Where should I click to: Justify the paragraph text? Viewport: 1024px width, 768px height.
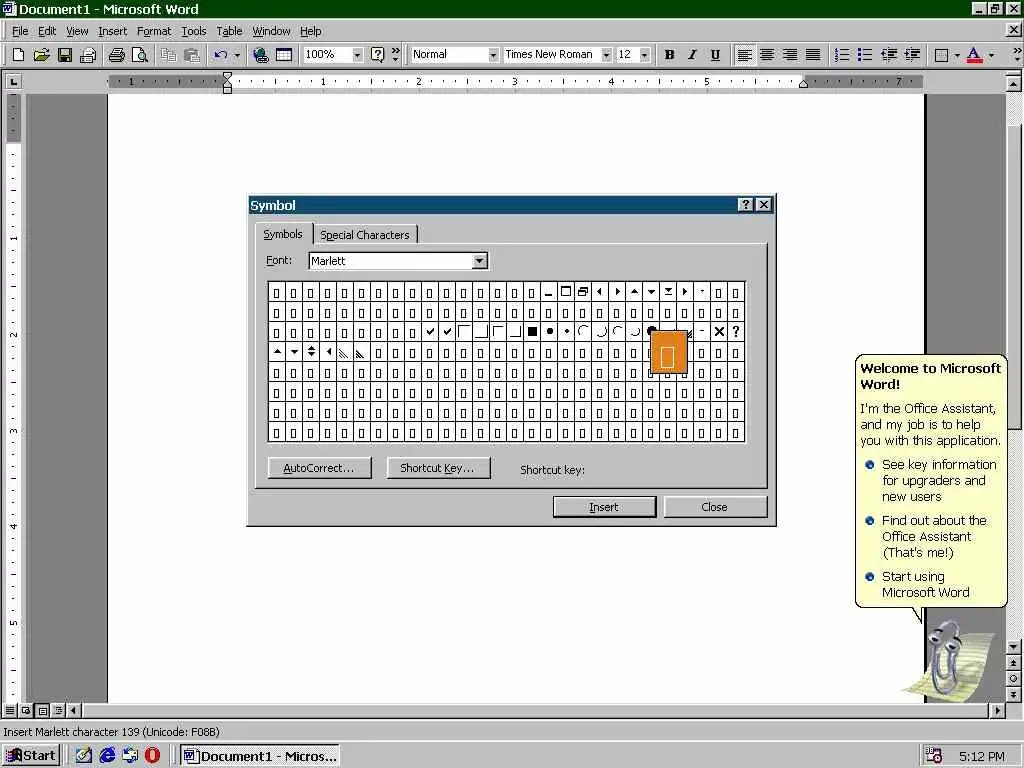point(813,55)
